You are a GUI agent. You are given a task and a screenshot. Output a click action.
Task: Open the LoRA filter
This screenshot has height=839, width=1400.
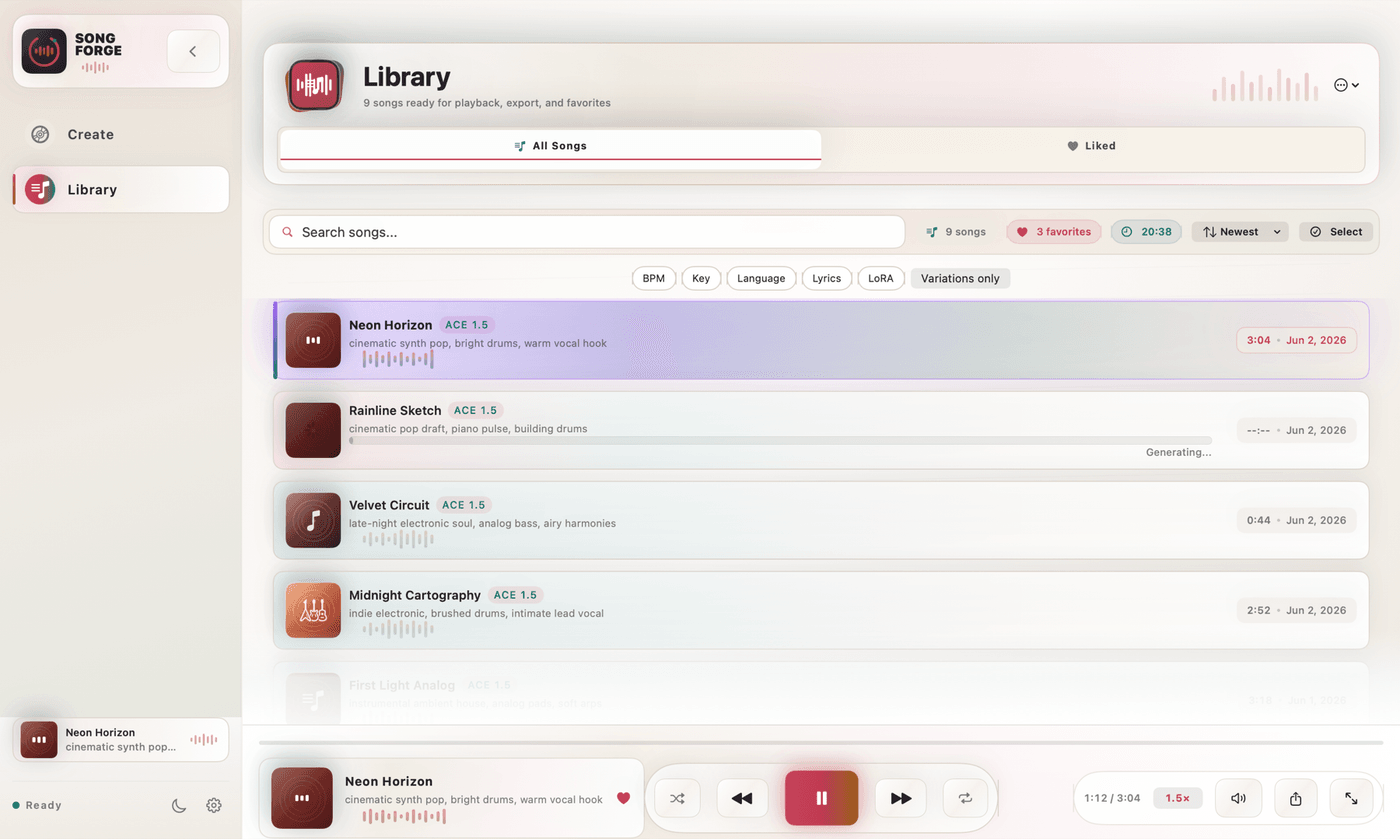coord(881,278)
